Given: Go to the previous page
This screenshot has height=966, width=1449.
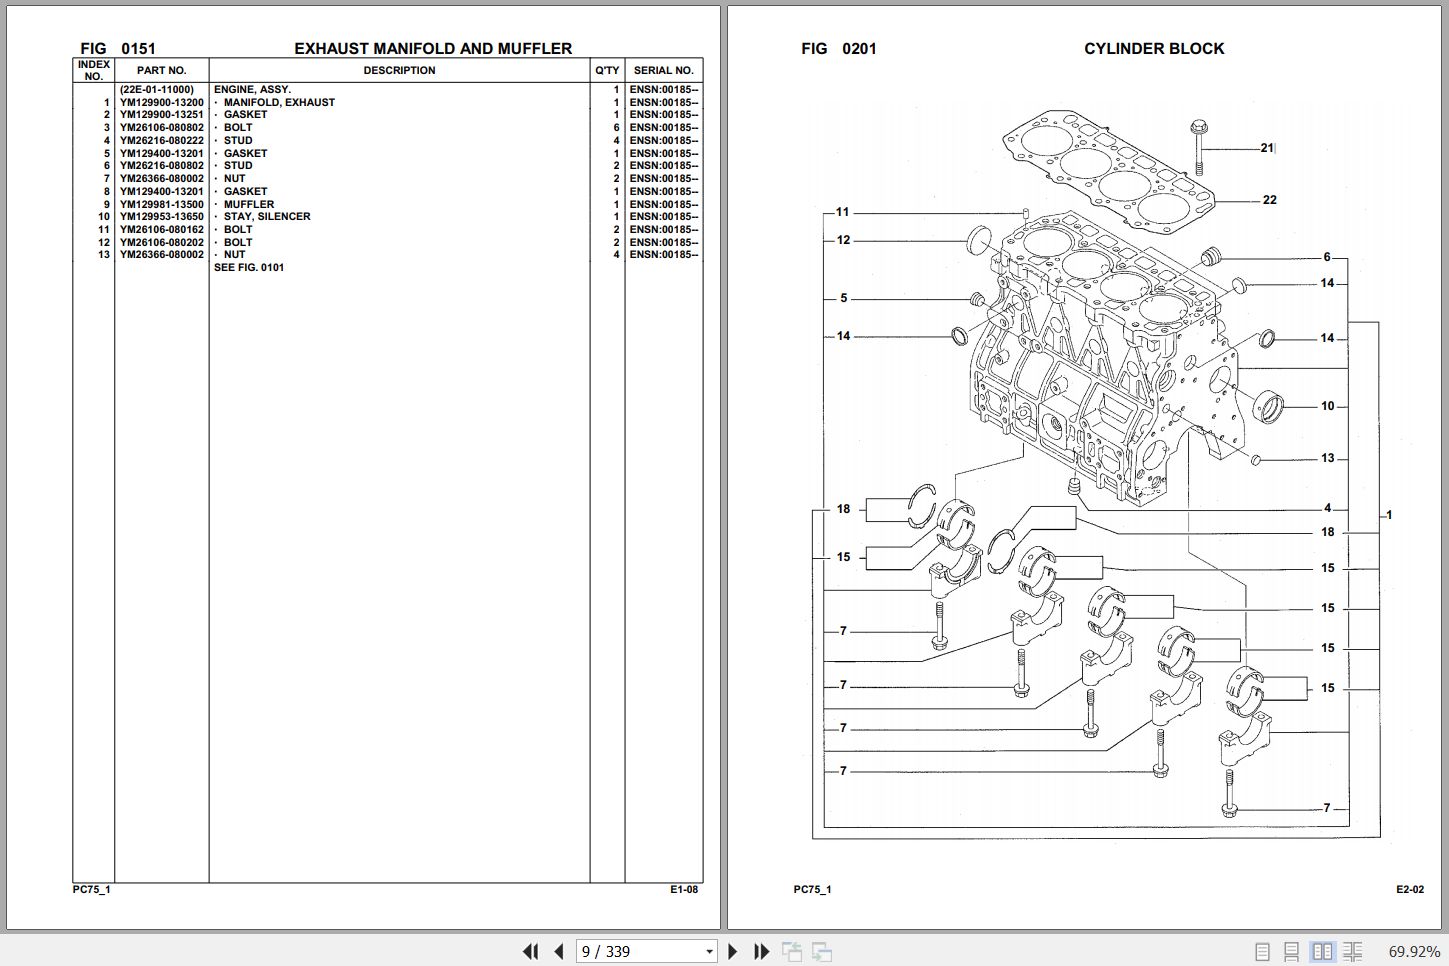Looking at the screenshot, I should click(x=559, y=951).
